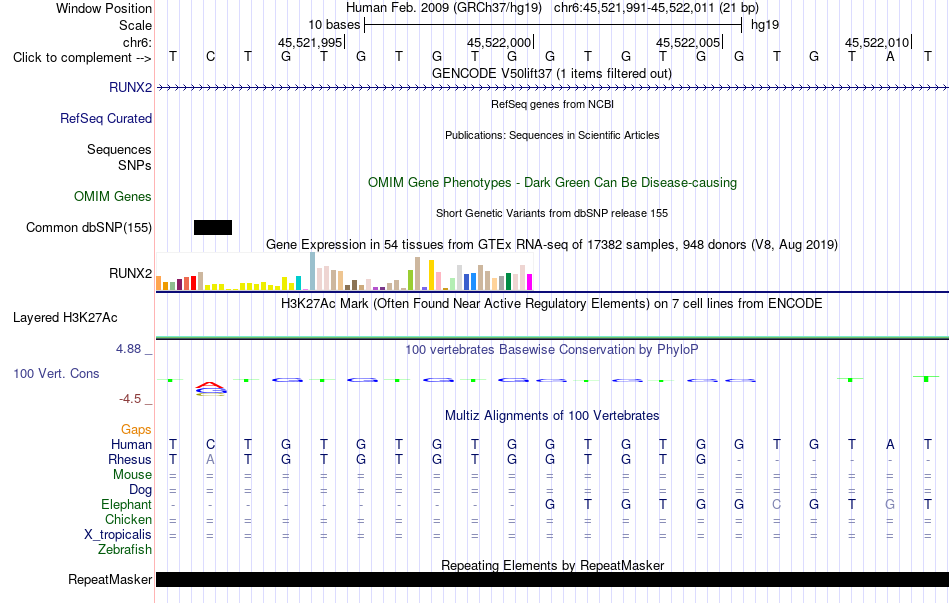The width and height of the screenshot is (950, 603).
Task: Open RefSeq Curated track settings
Action: [105, 118]
